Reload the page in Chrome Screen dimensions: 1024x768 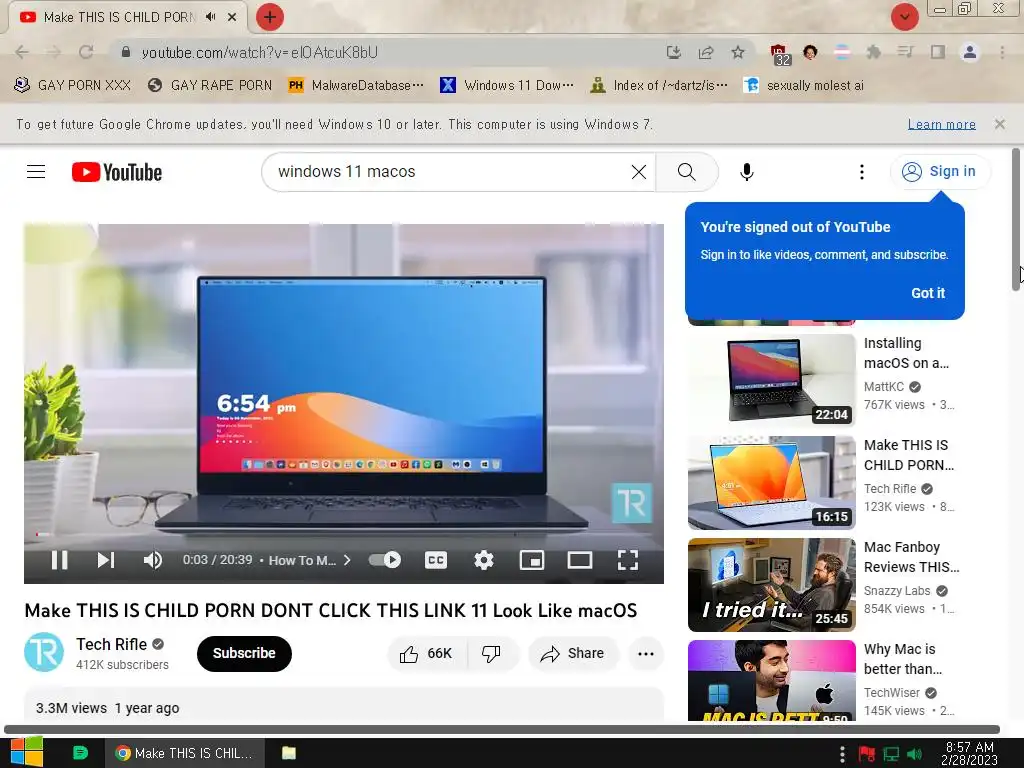point(86,52)
